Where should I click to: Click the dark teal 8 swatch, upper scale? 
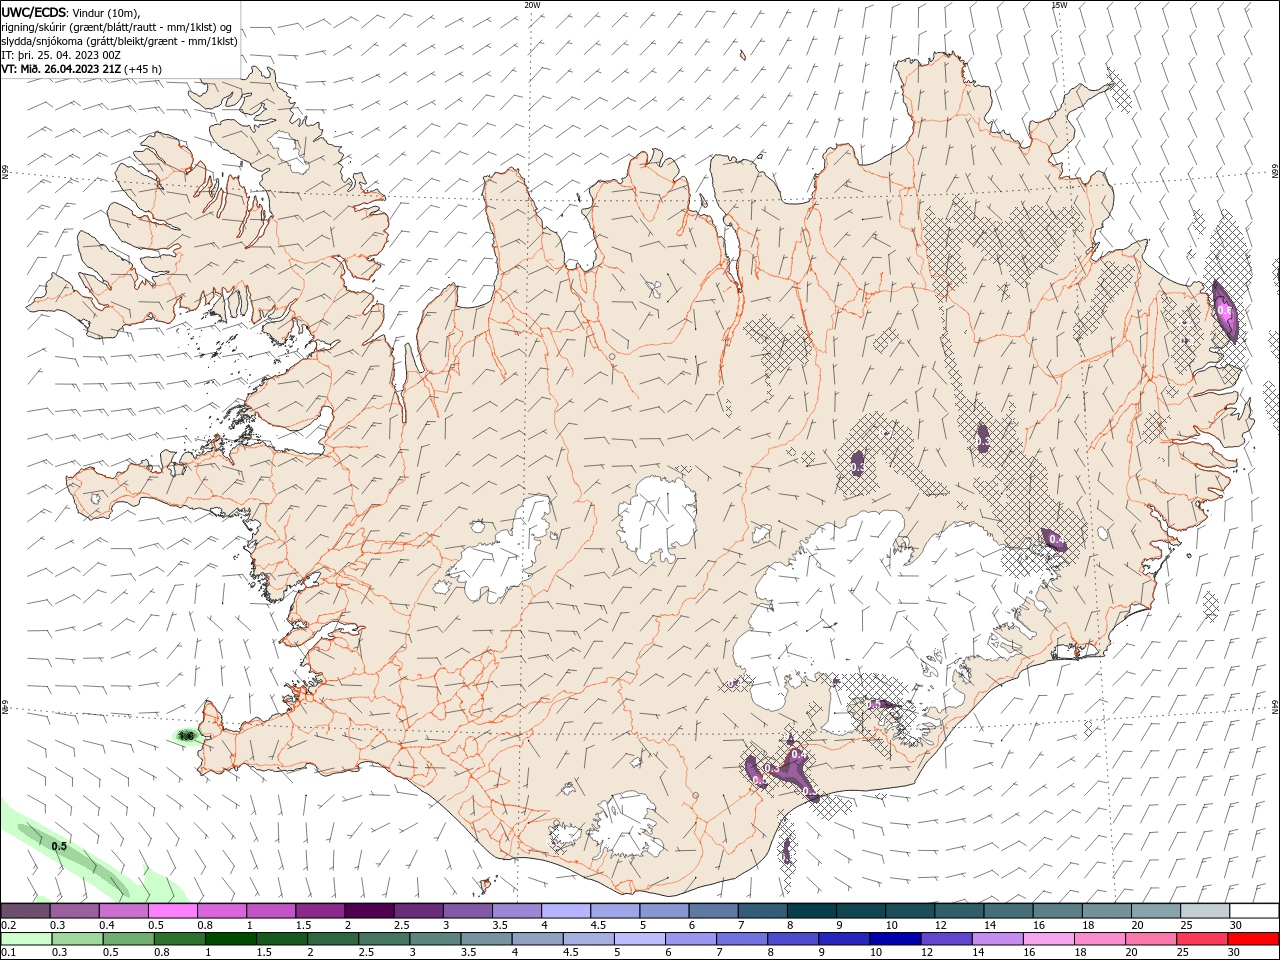(x=810, y=911)
